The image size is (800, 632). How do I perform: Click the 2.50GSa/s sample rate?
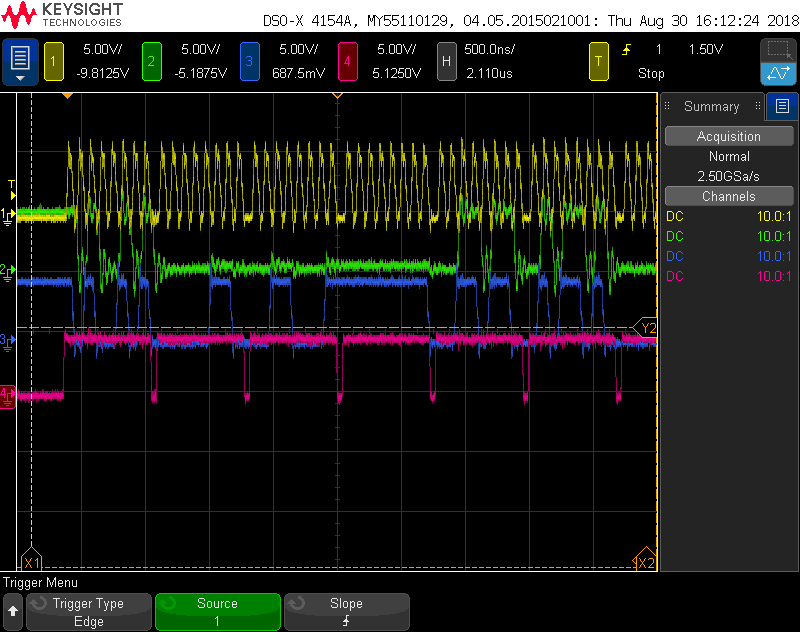coord(728,176)
